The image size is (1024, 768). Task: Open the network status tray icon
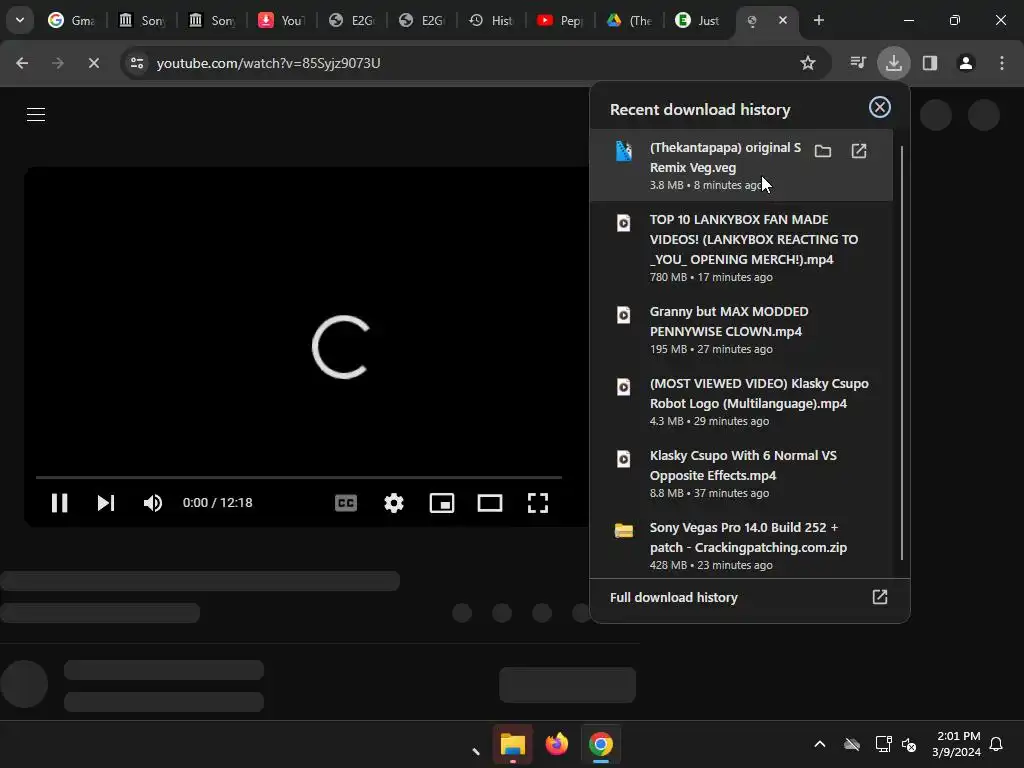click(883, 744)
